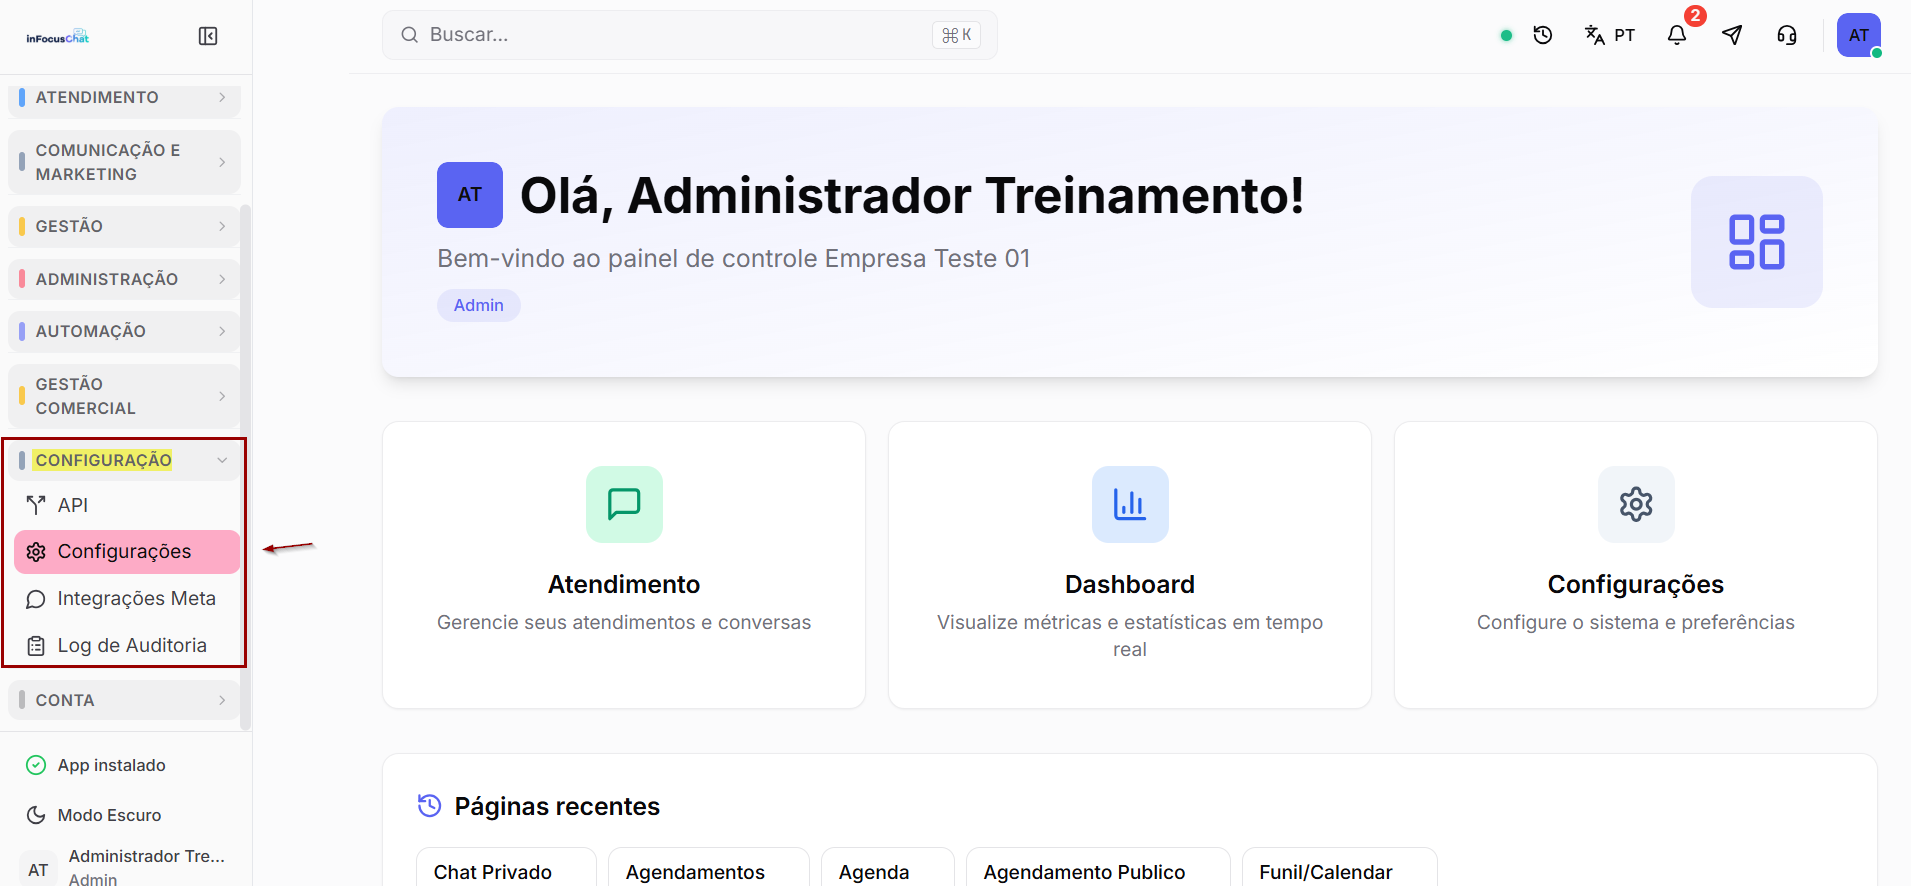Expand the ATENDIMENTO sidebar section
Viewport: 1911px width, 886px height.
(124, 97)
